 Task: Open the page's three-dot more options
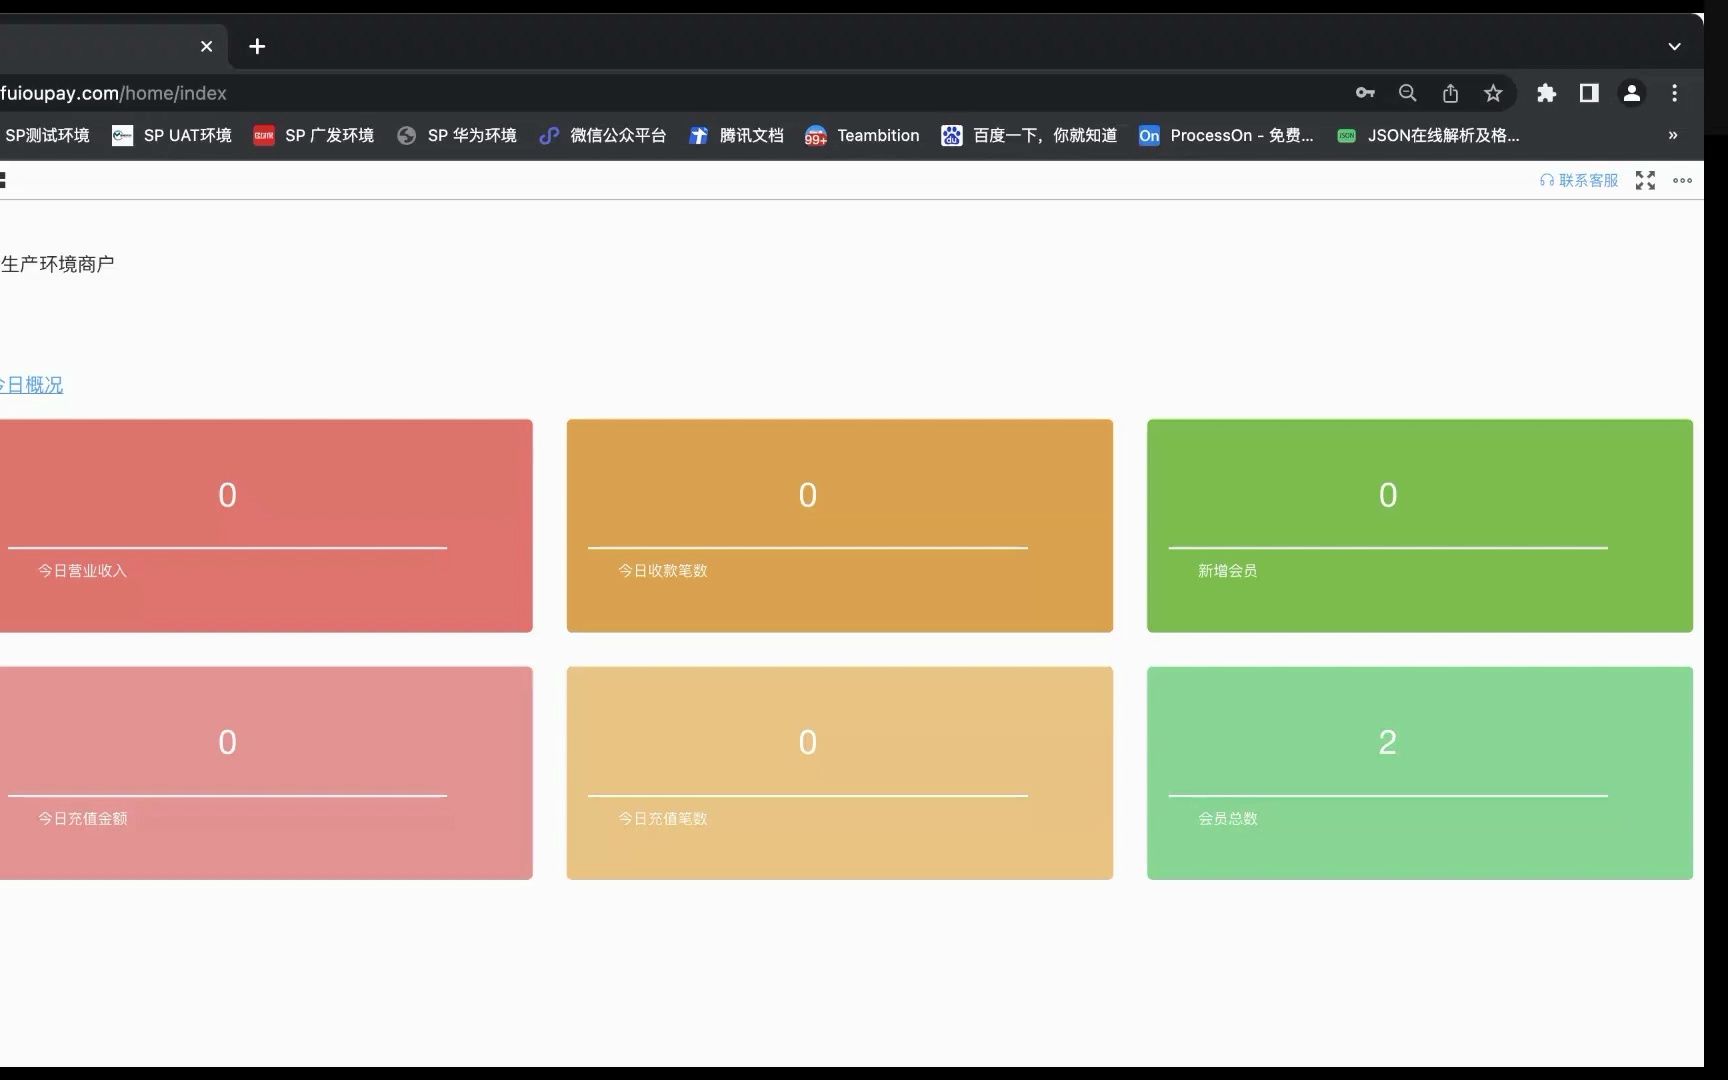tap(1683, 181)
